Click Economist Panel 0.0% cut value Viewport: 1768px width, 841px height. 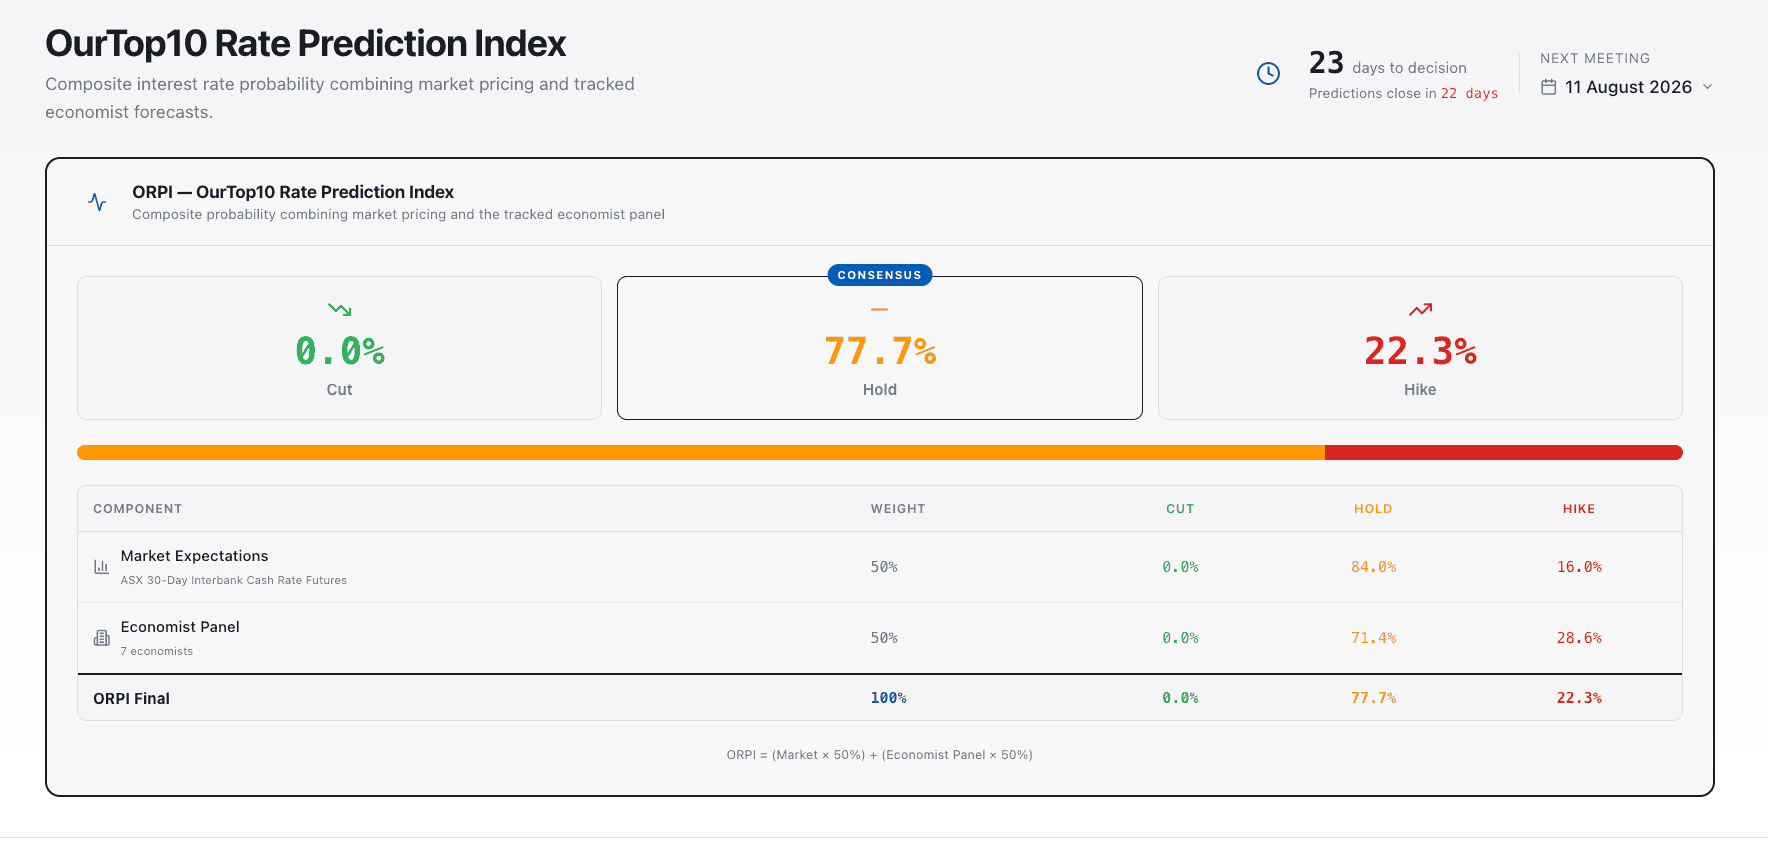point(1180,638)
